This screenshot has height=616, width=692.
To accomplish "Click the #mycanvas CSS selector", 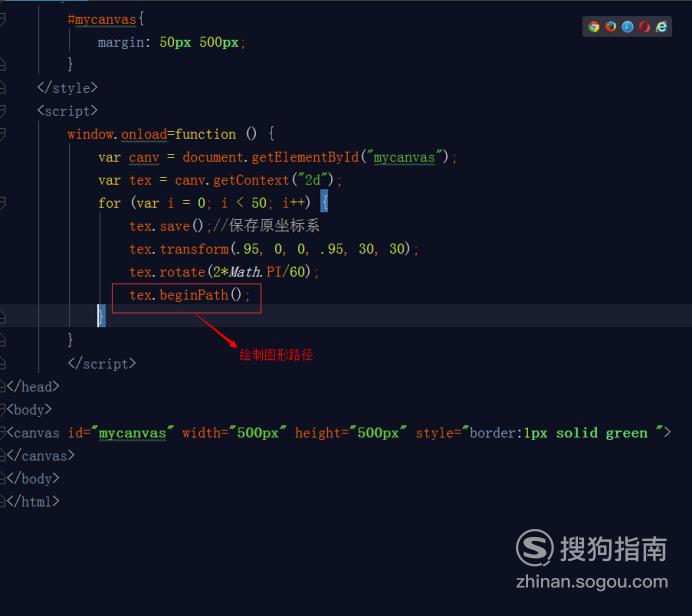I will [102, 19].
